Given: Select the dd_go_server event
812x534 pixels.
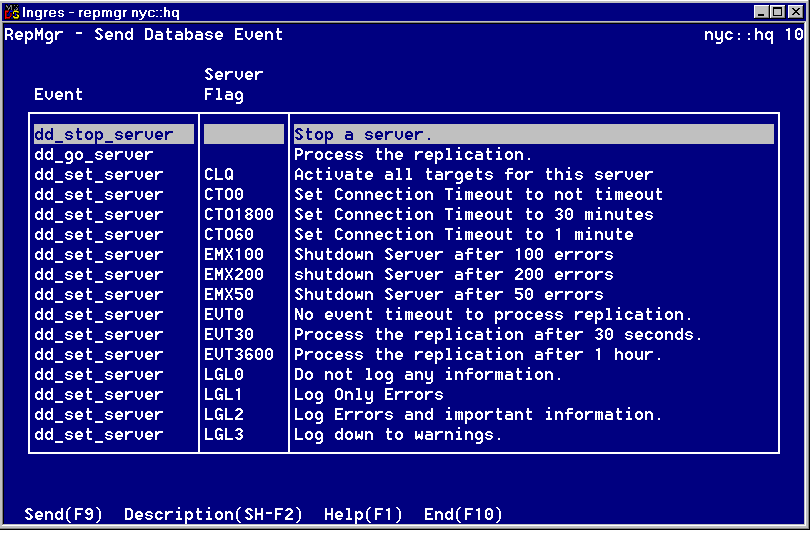Looking at the screenshot, I should [x=93, y=155].
